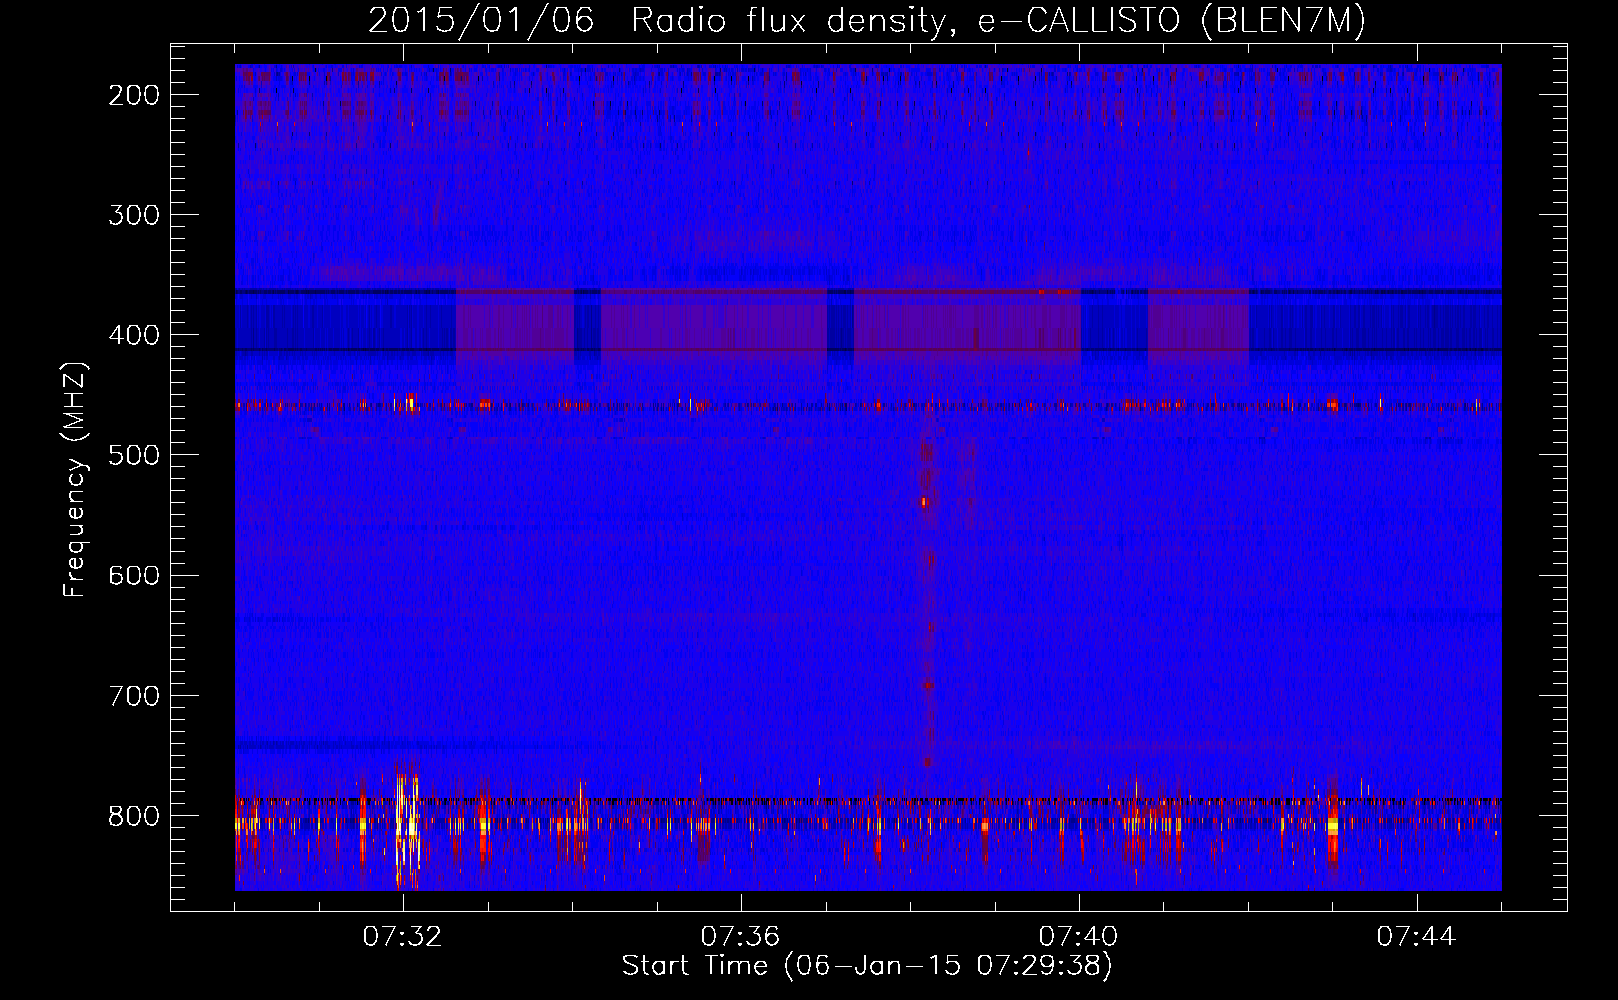Click the 400 frequency tick label

tap(134, 335)
